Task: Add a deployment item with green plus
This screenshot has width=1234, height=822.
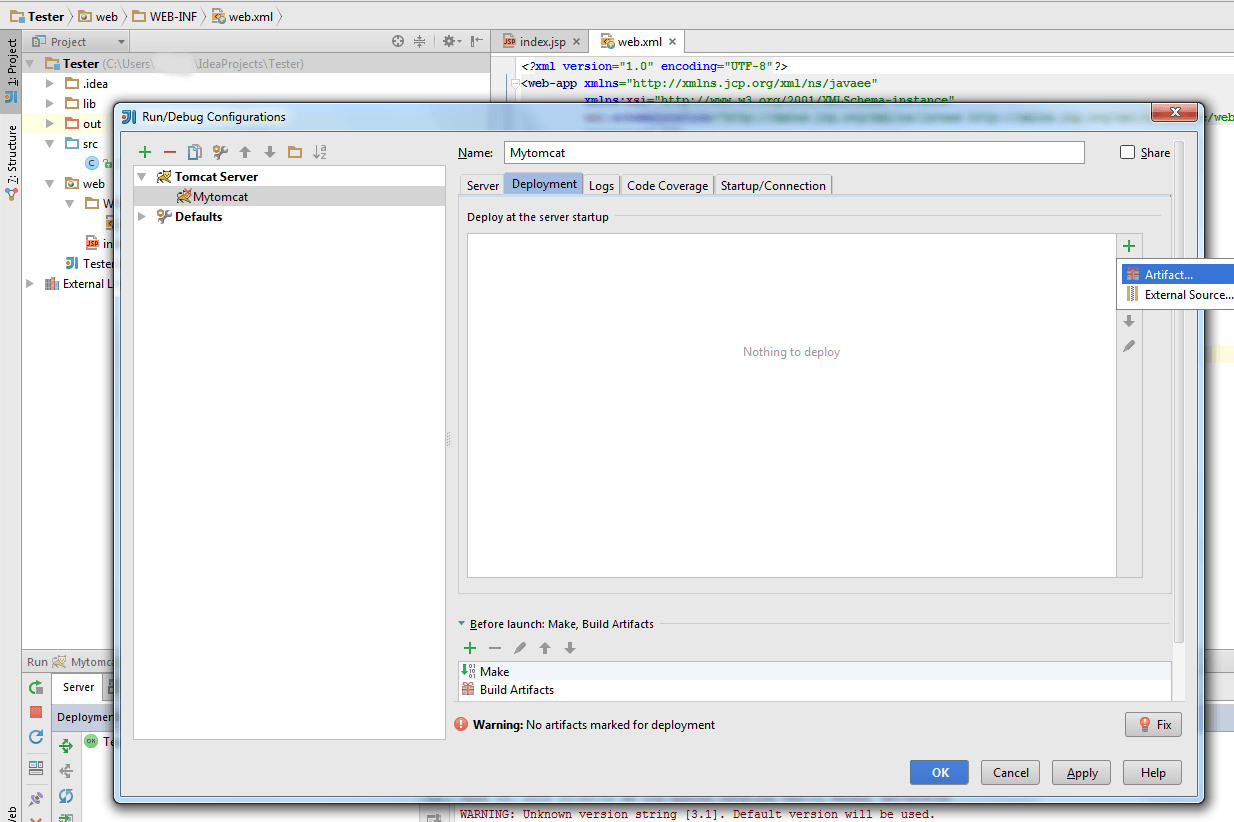Action: [1129, 246]
